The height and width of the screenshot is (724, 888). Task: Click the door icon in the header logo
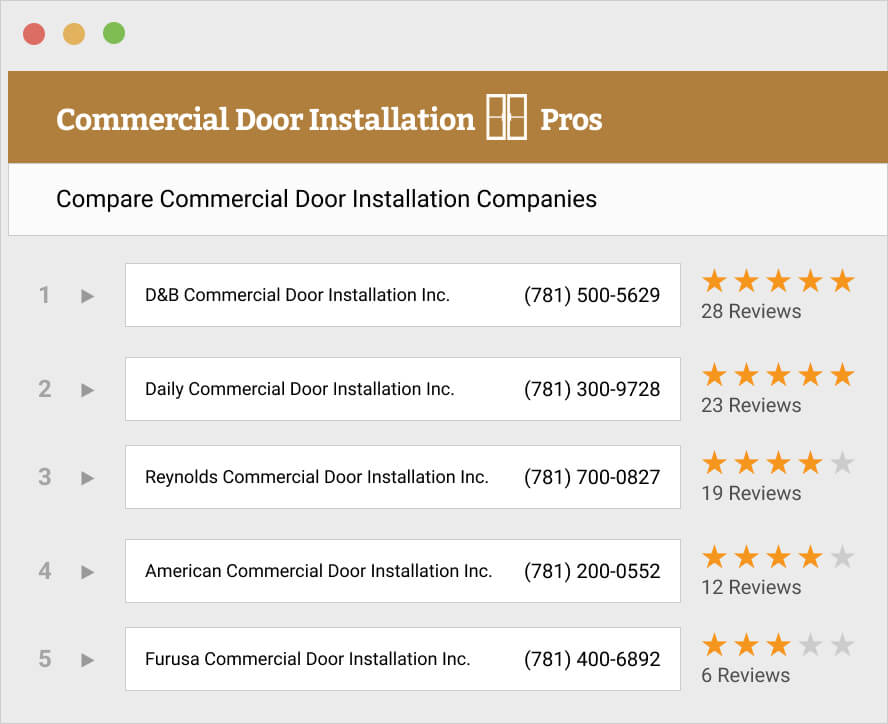pos(508,119)
